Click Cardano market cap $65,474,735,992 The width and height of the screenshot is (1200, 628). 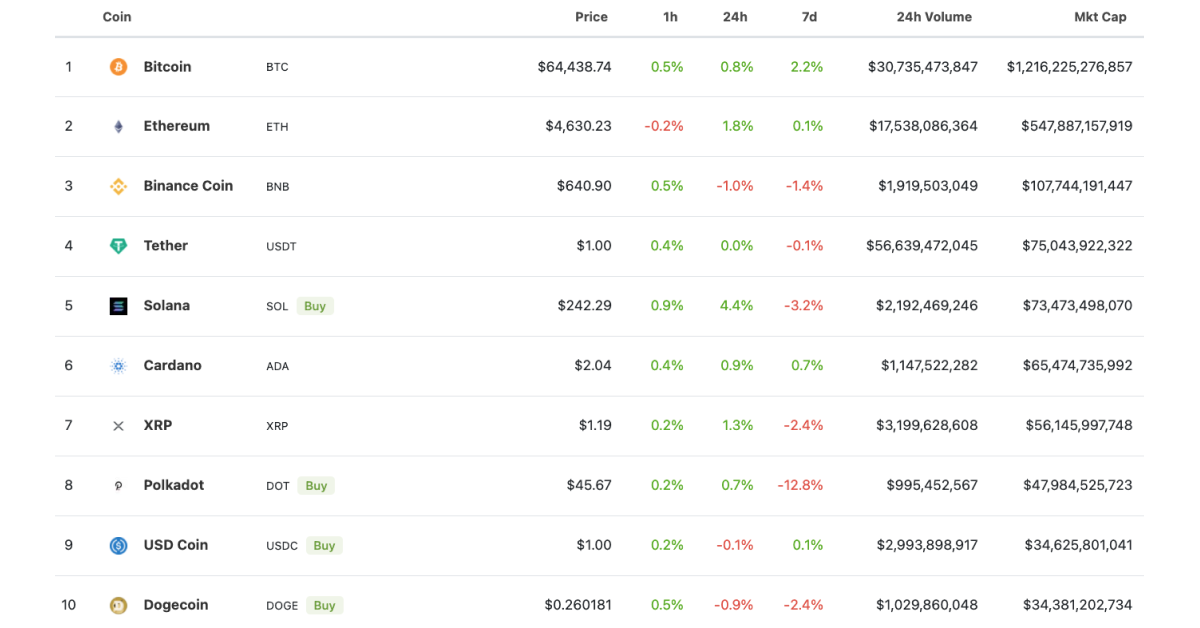pos(1078,366)
